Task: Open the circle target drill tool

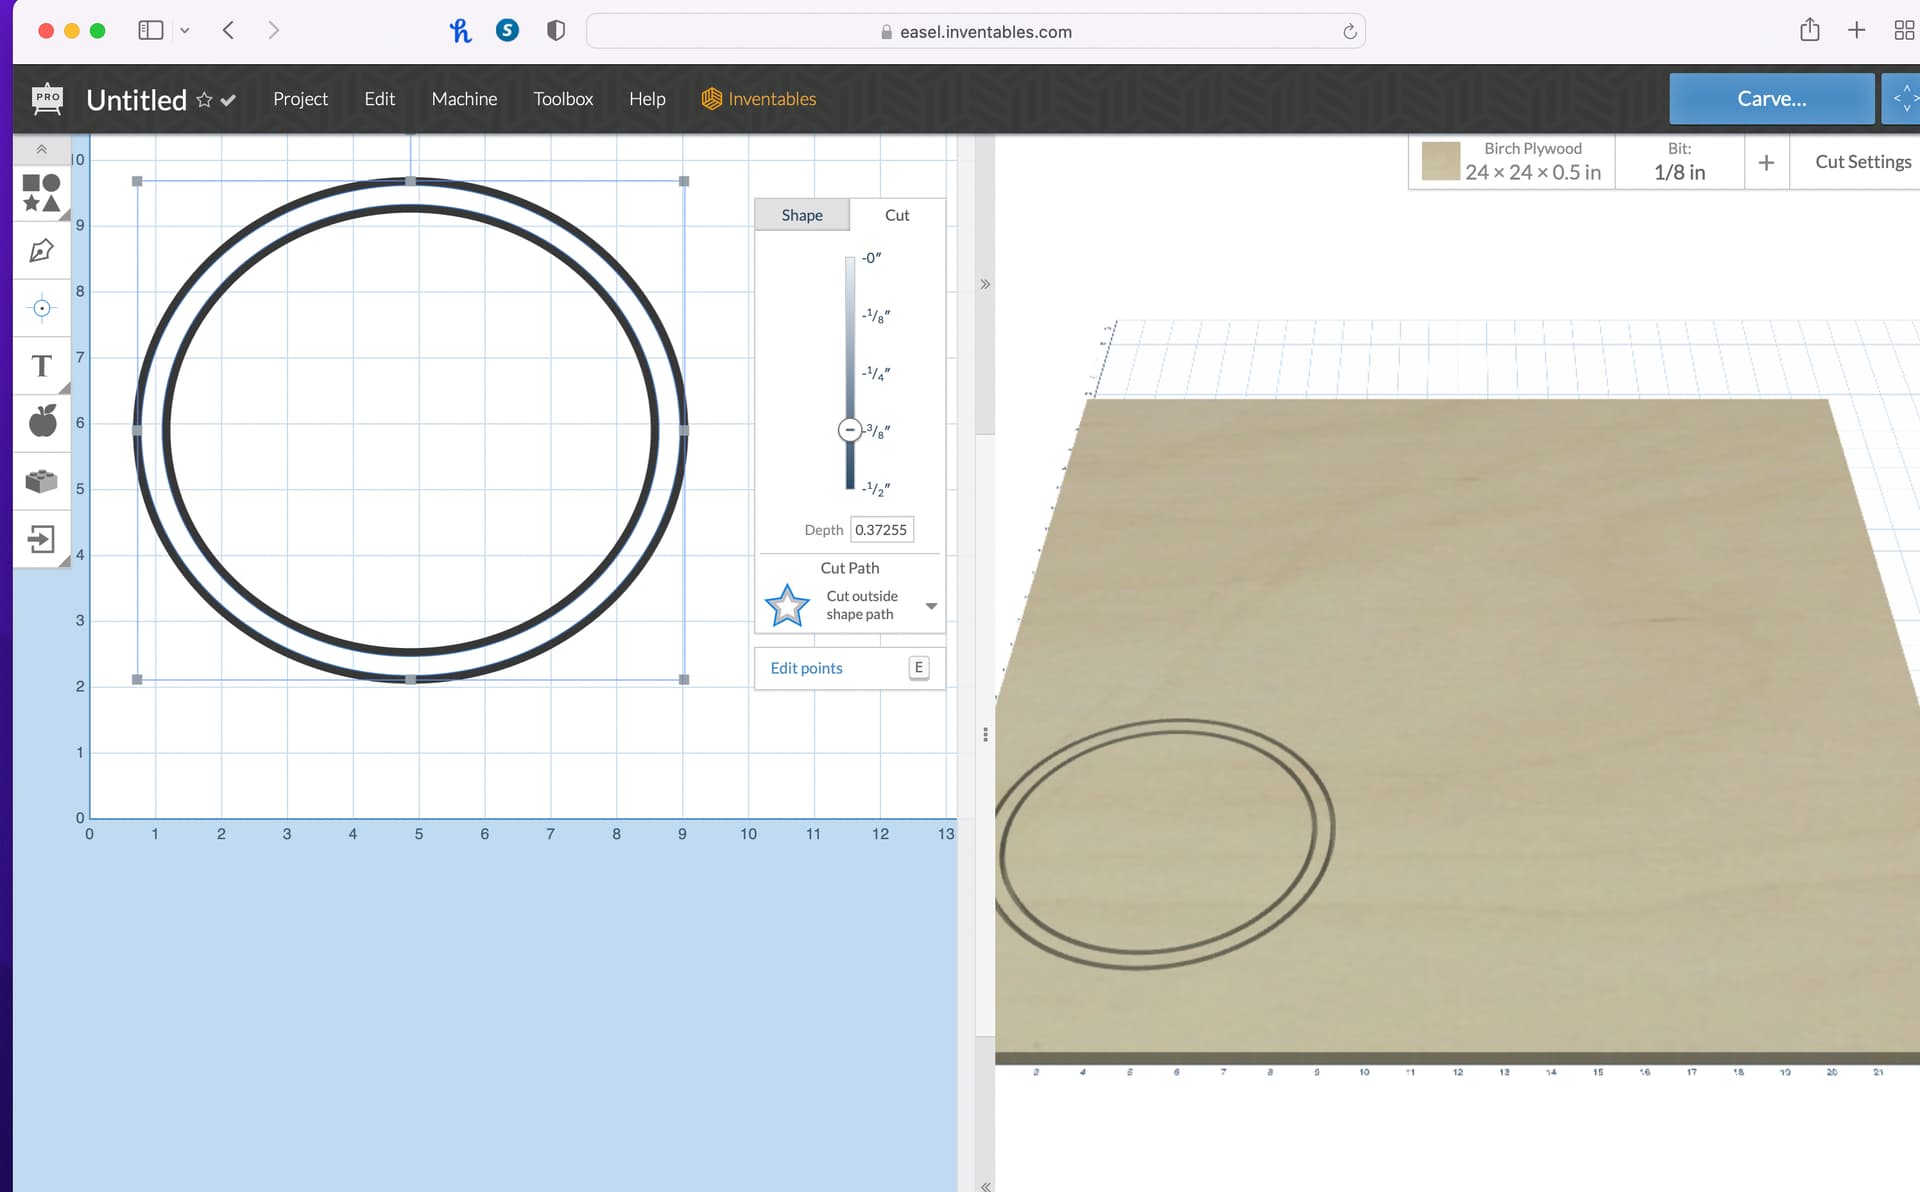Action: click(41, 308)
